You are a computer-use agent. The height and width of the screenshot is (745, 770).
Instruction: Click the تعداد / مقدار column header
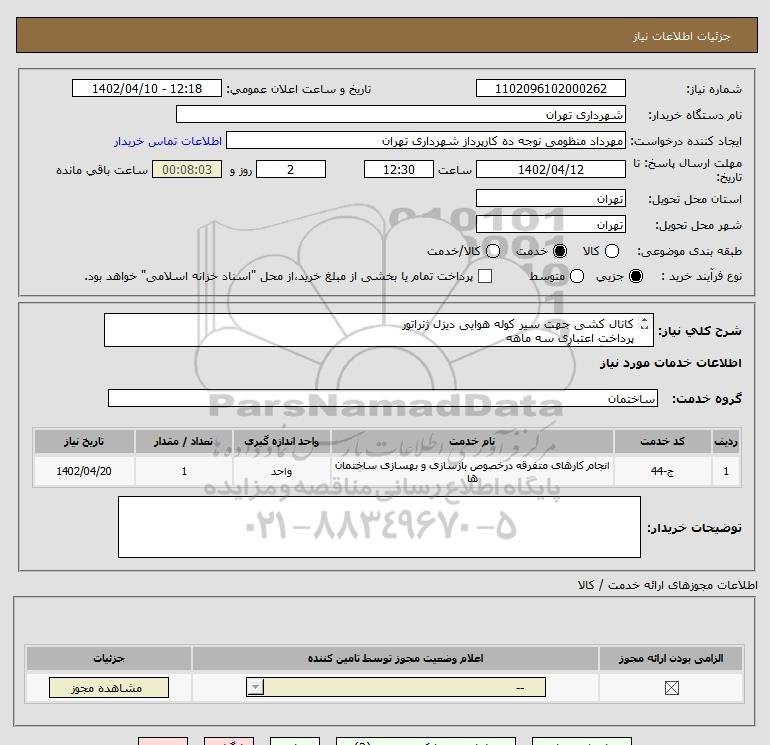point(184,441)
